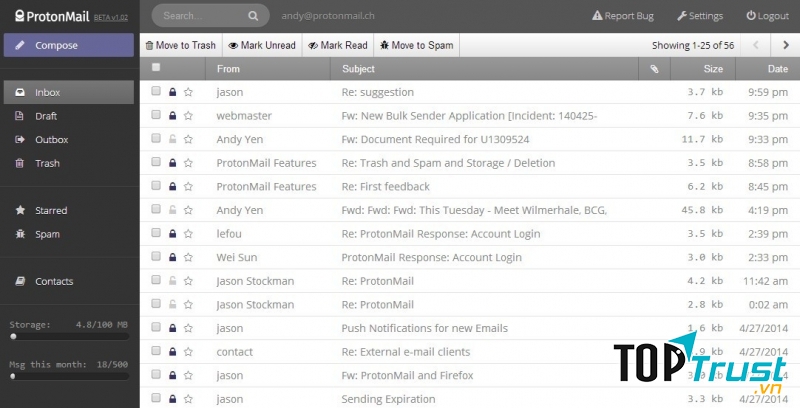
Task: Select checkbox for 'Document Required for U1309524'
Action: [156, 138]
